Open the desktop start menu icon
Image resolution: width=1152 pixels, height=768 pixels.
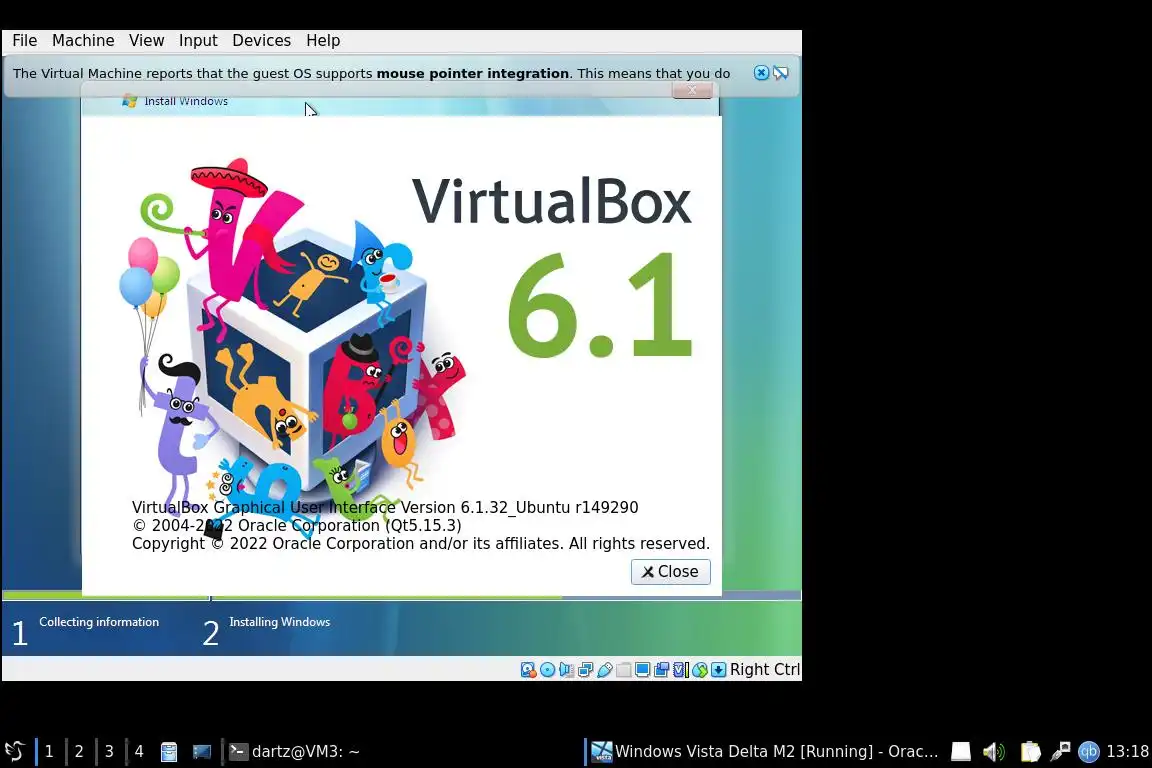15,751
